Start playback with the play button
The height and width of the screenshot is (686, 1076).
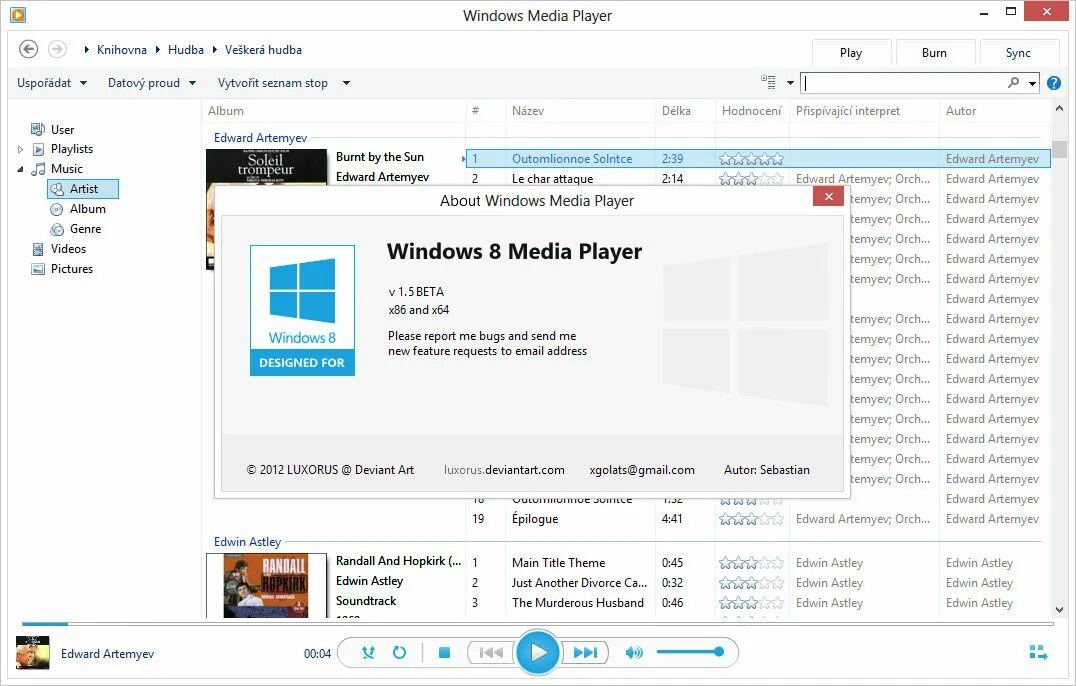[538, 652]
